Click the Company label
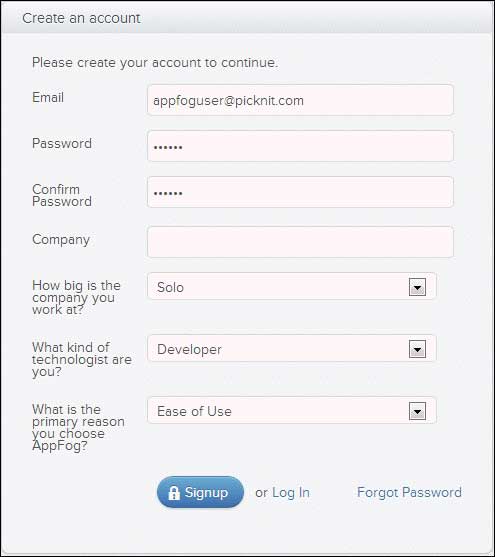Screen dimensions: 495x557 (61, 240)
